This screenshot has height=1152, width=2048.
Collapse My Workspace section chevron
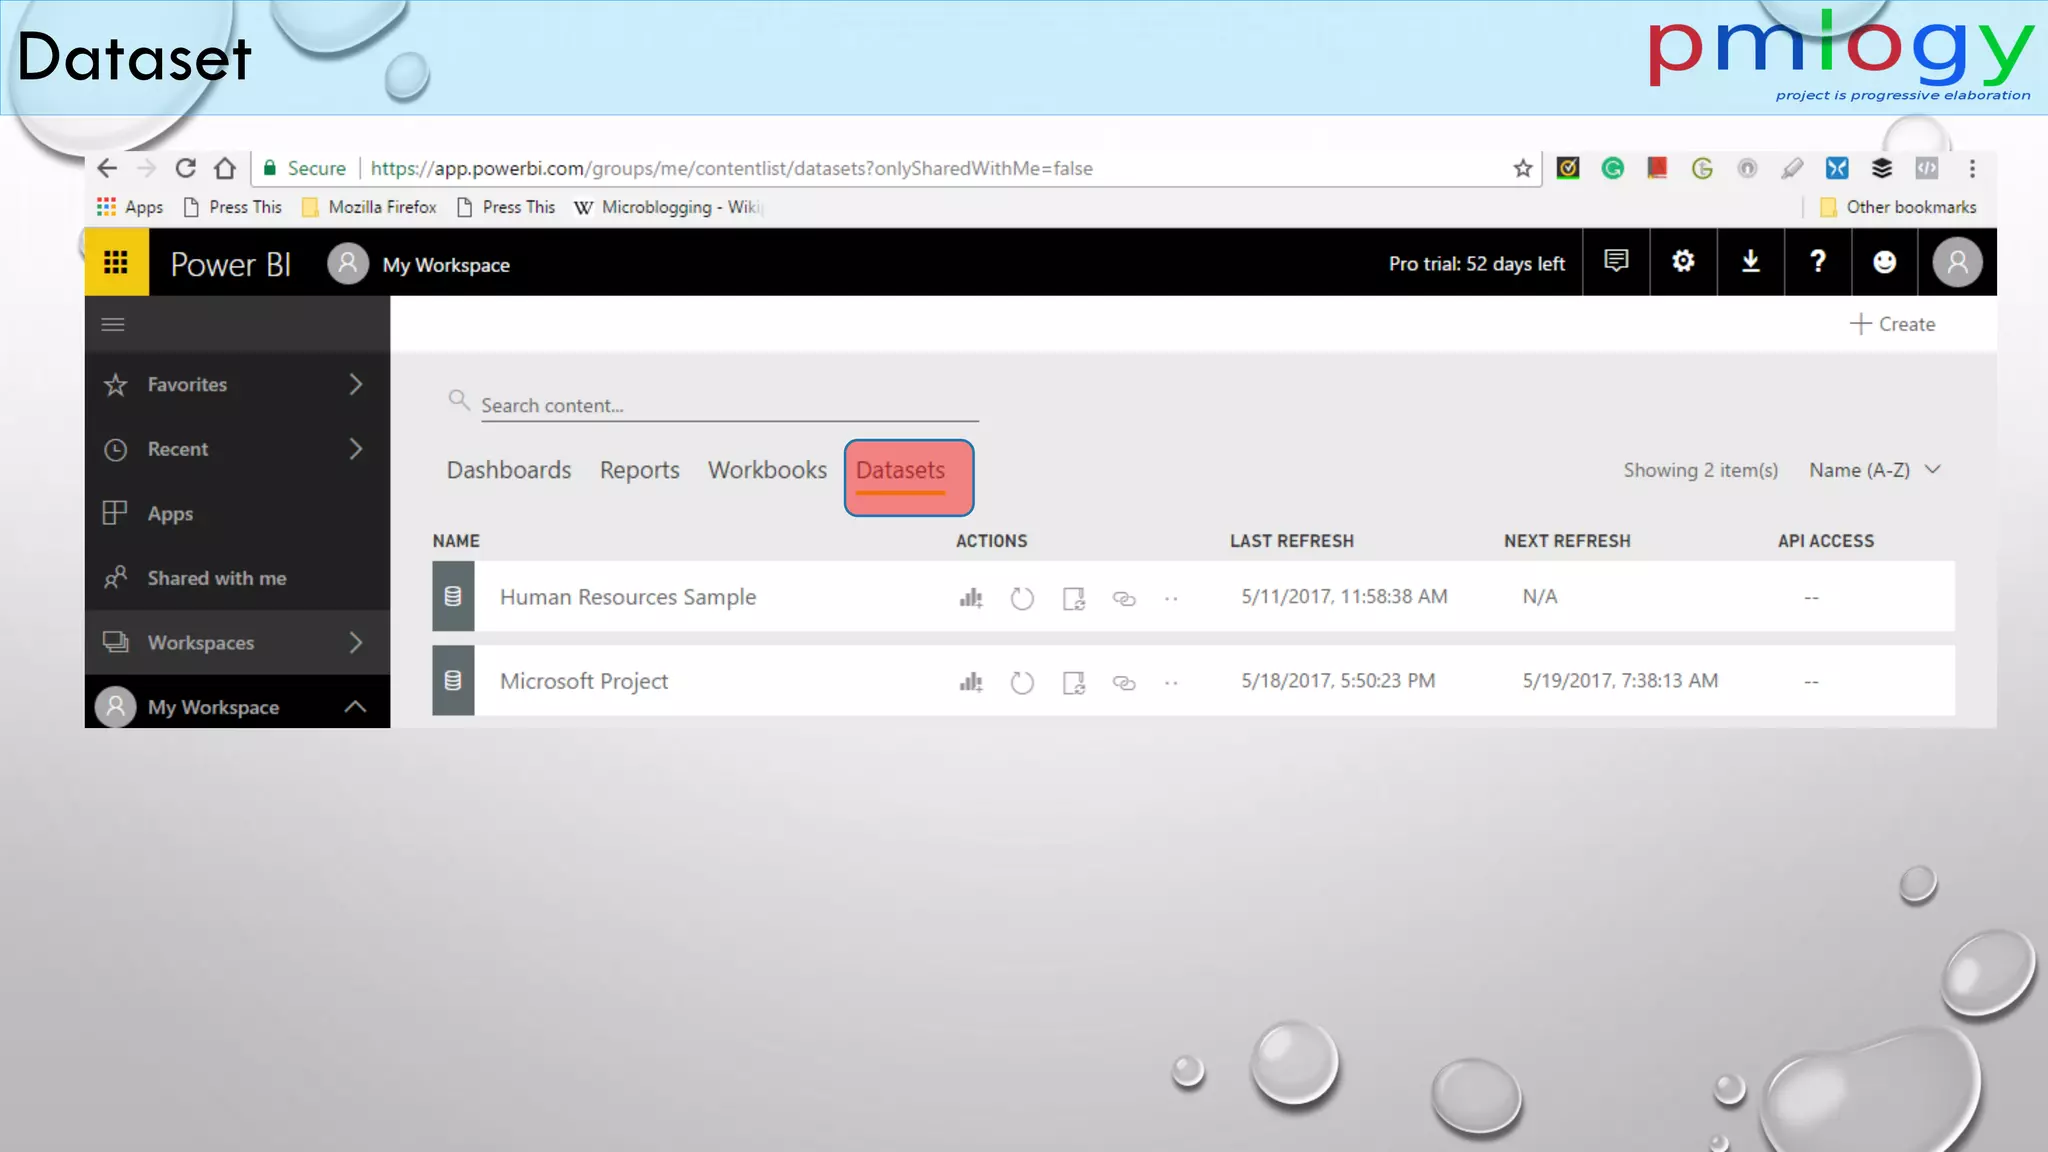pos(355,707)
